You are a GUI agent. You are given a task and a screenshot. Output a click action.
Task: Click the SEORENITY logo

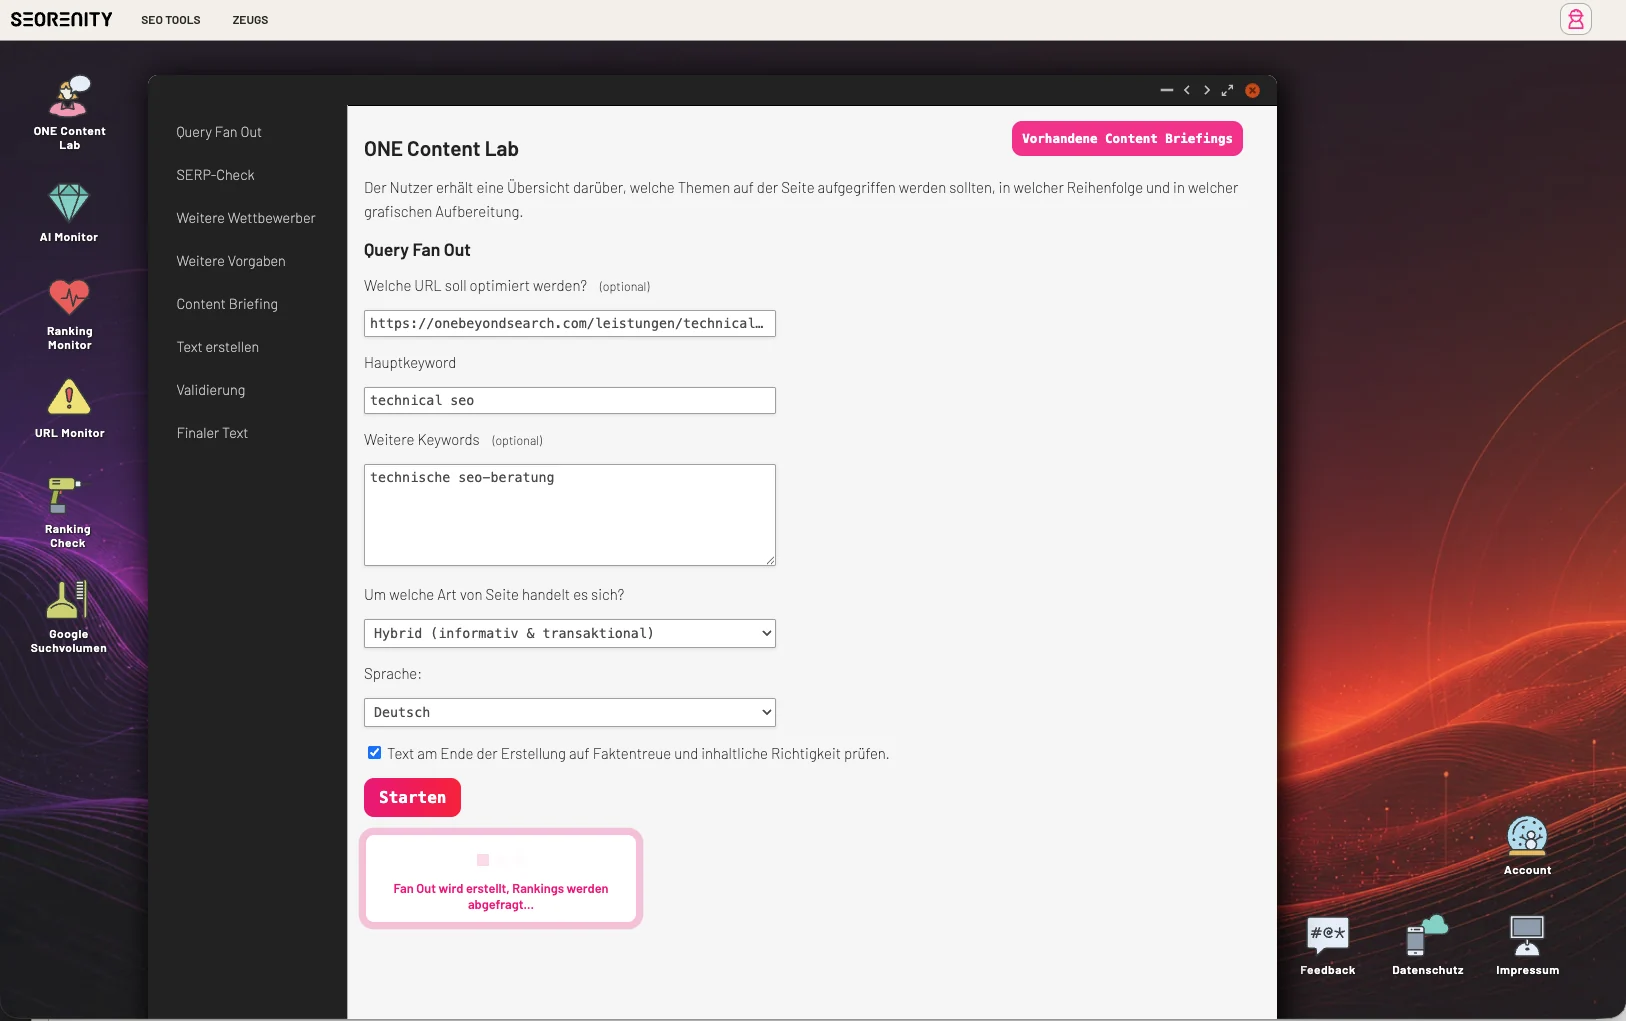(x=61, y=19)
